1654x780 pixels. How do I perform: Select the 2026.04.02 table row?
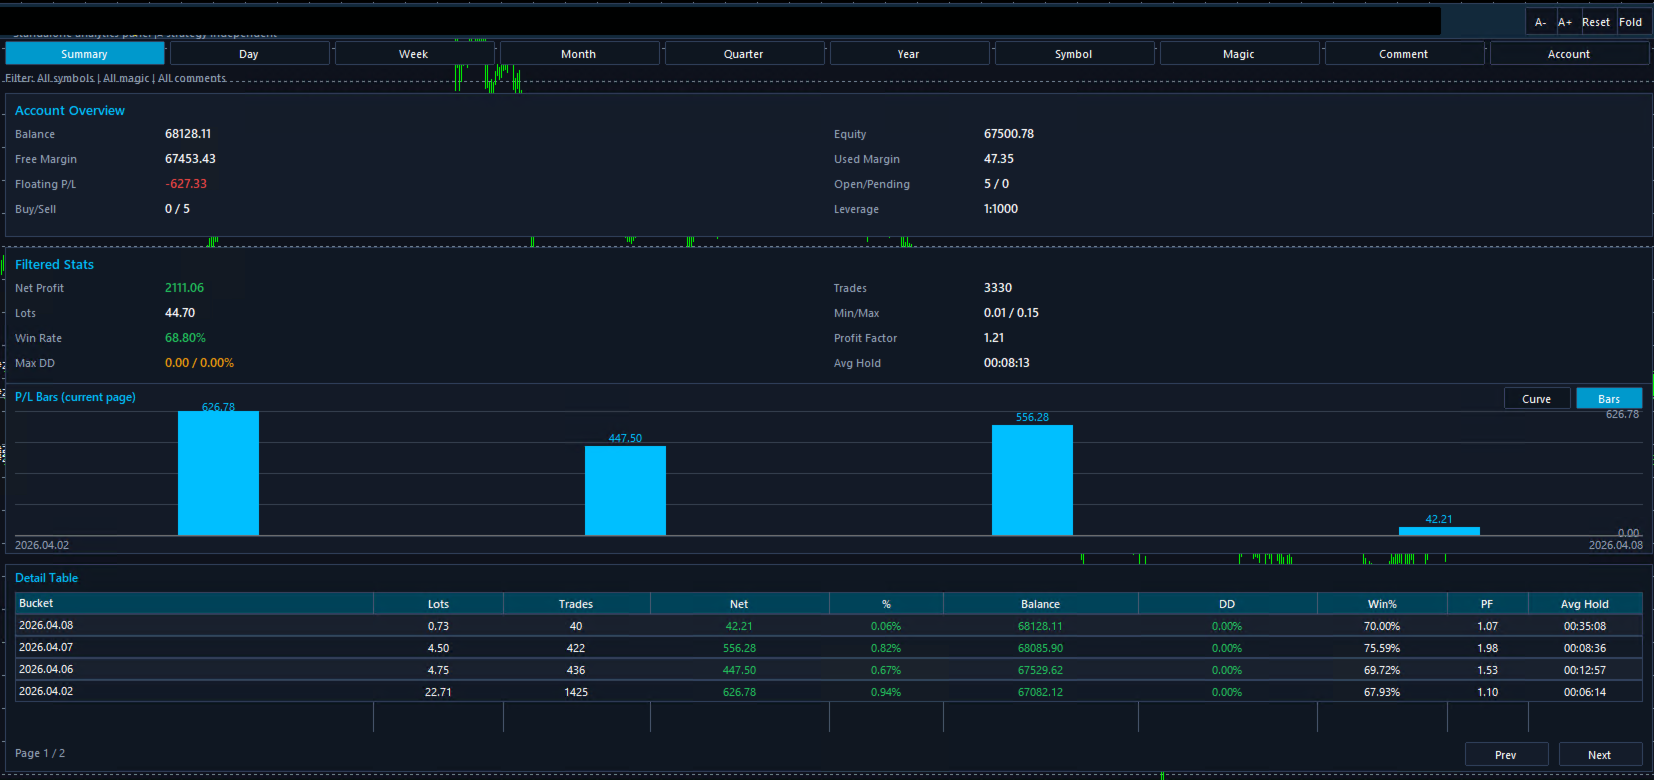tap(829, 692)
